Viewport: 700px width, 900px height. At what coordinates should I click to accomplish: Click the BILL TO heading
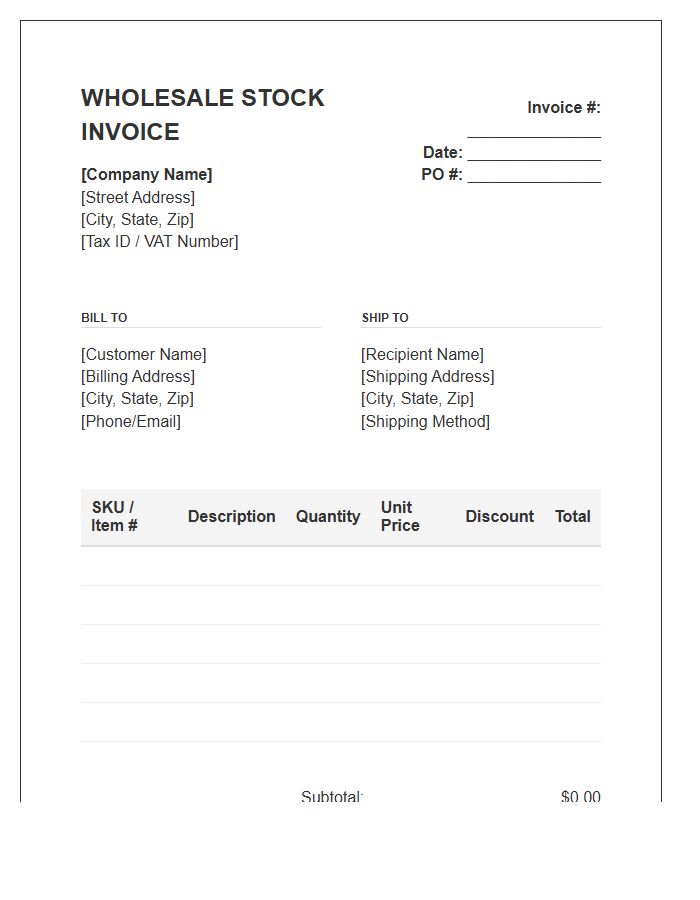pos(104,317)
